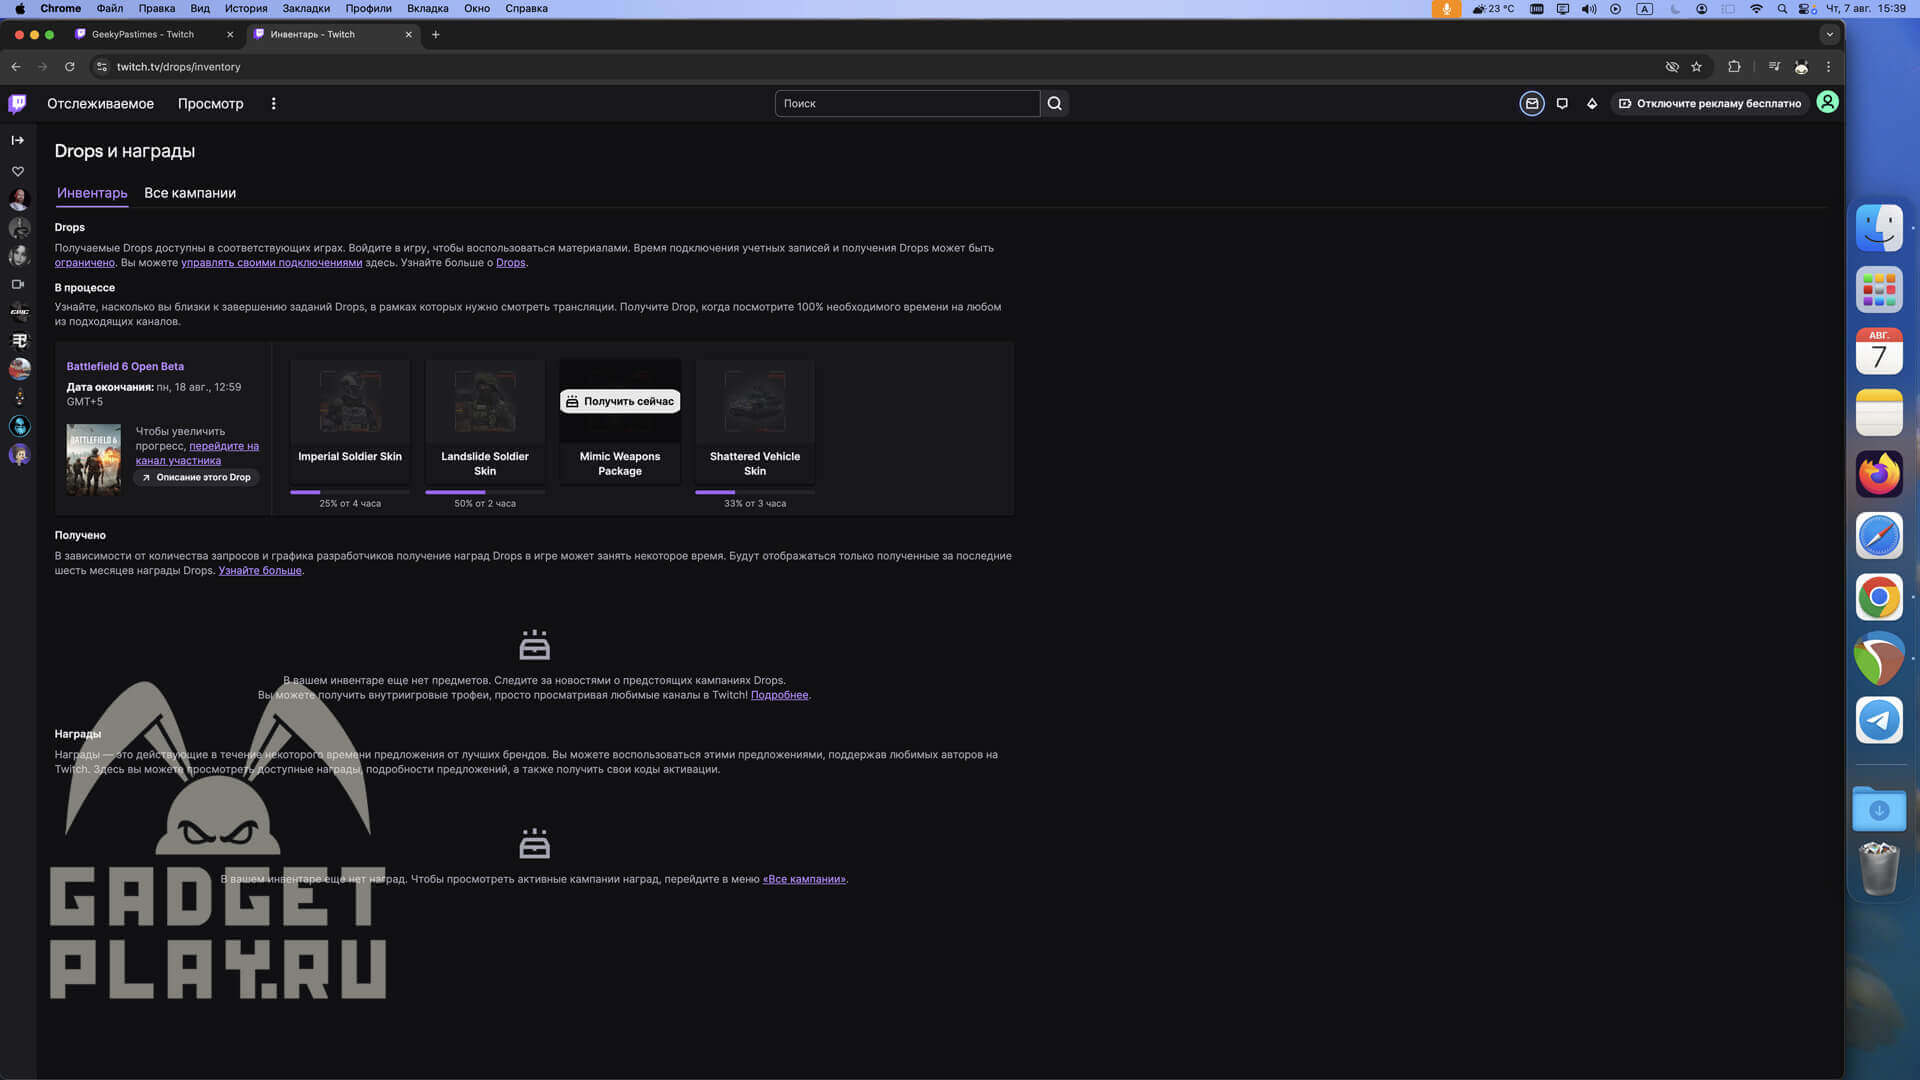The width and height of the screenshot is (1920, 1080).
Task: Click the Imperial Soldier Skin drop card
Action: tap(350, 421)
